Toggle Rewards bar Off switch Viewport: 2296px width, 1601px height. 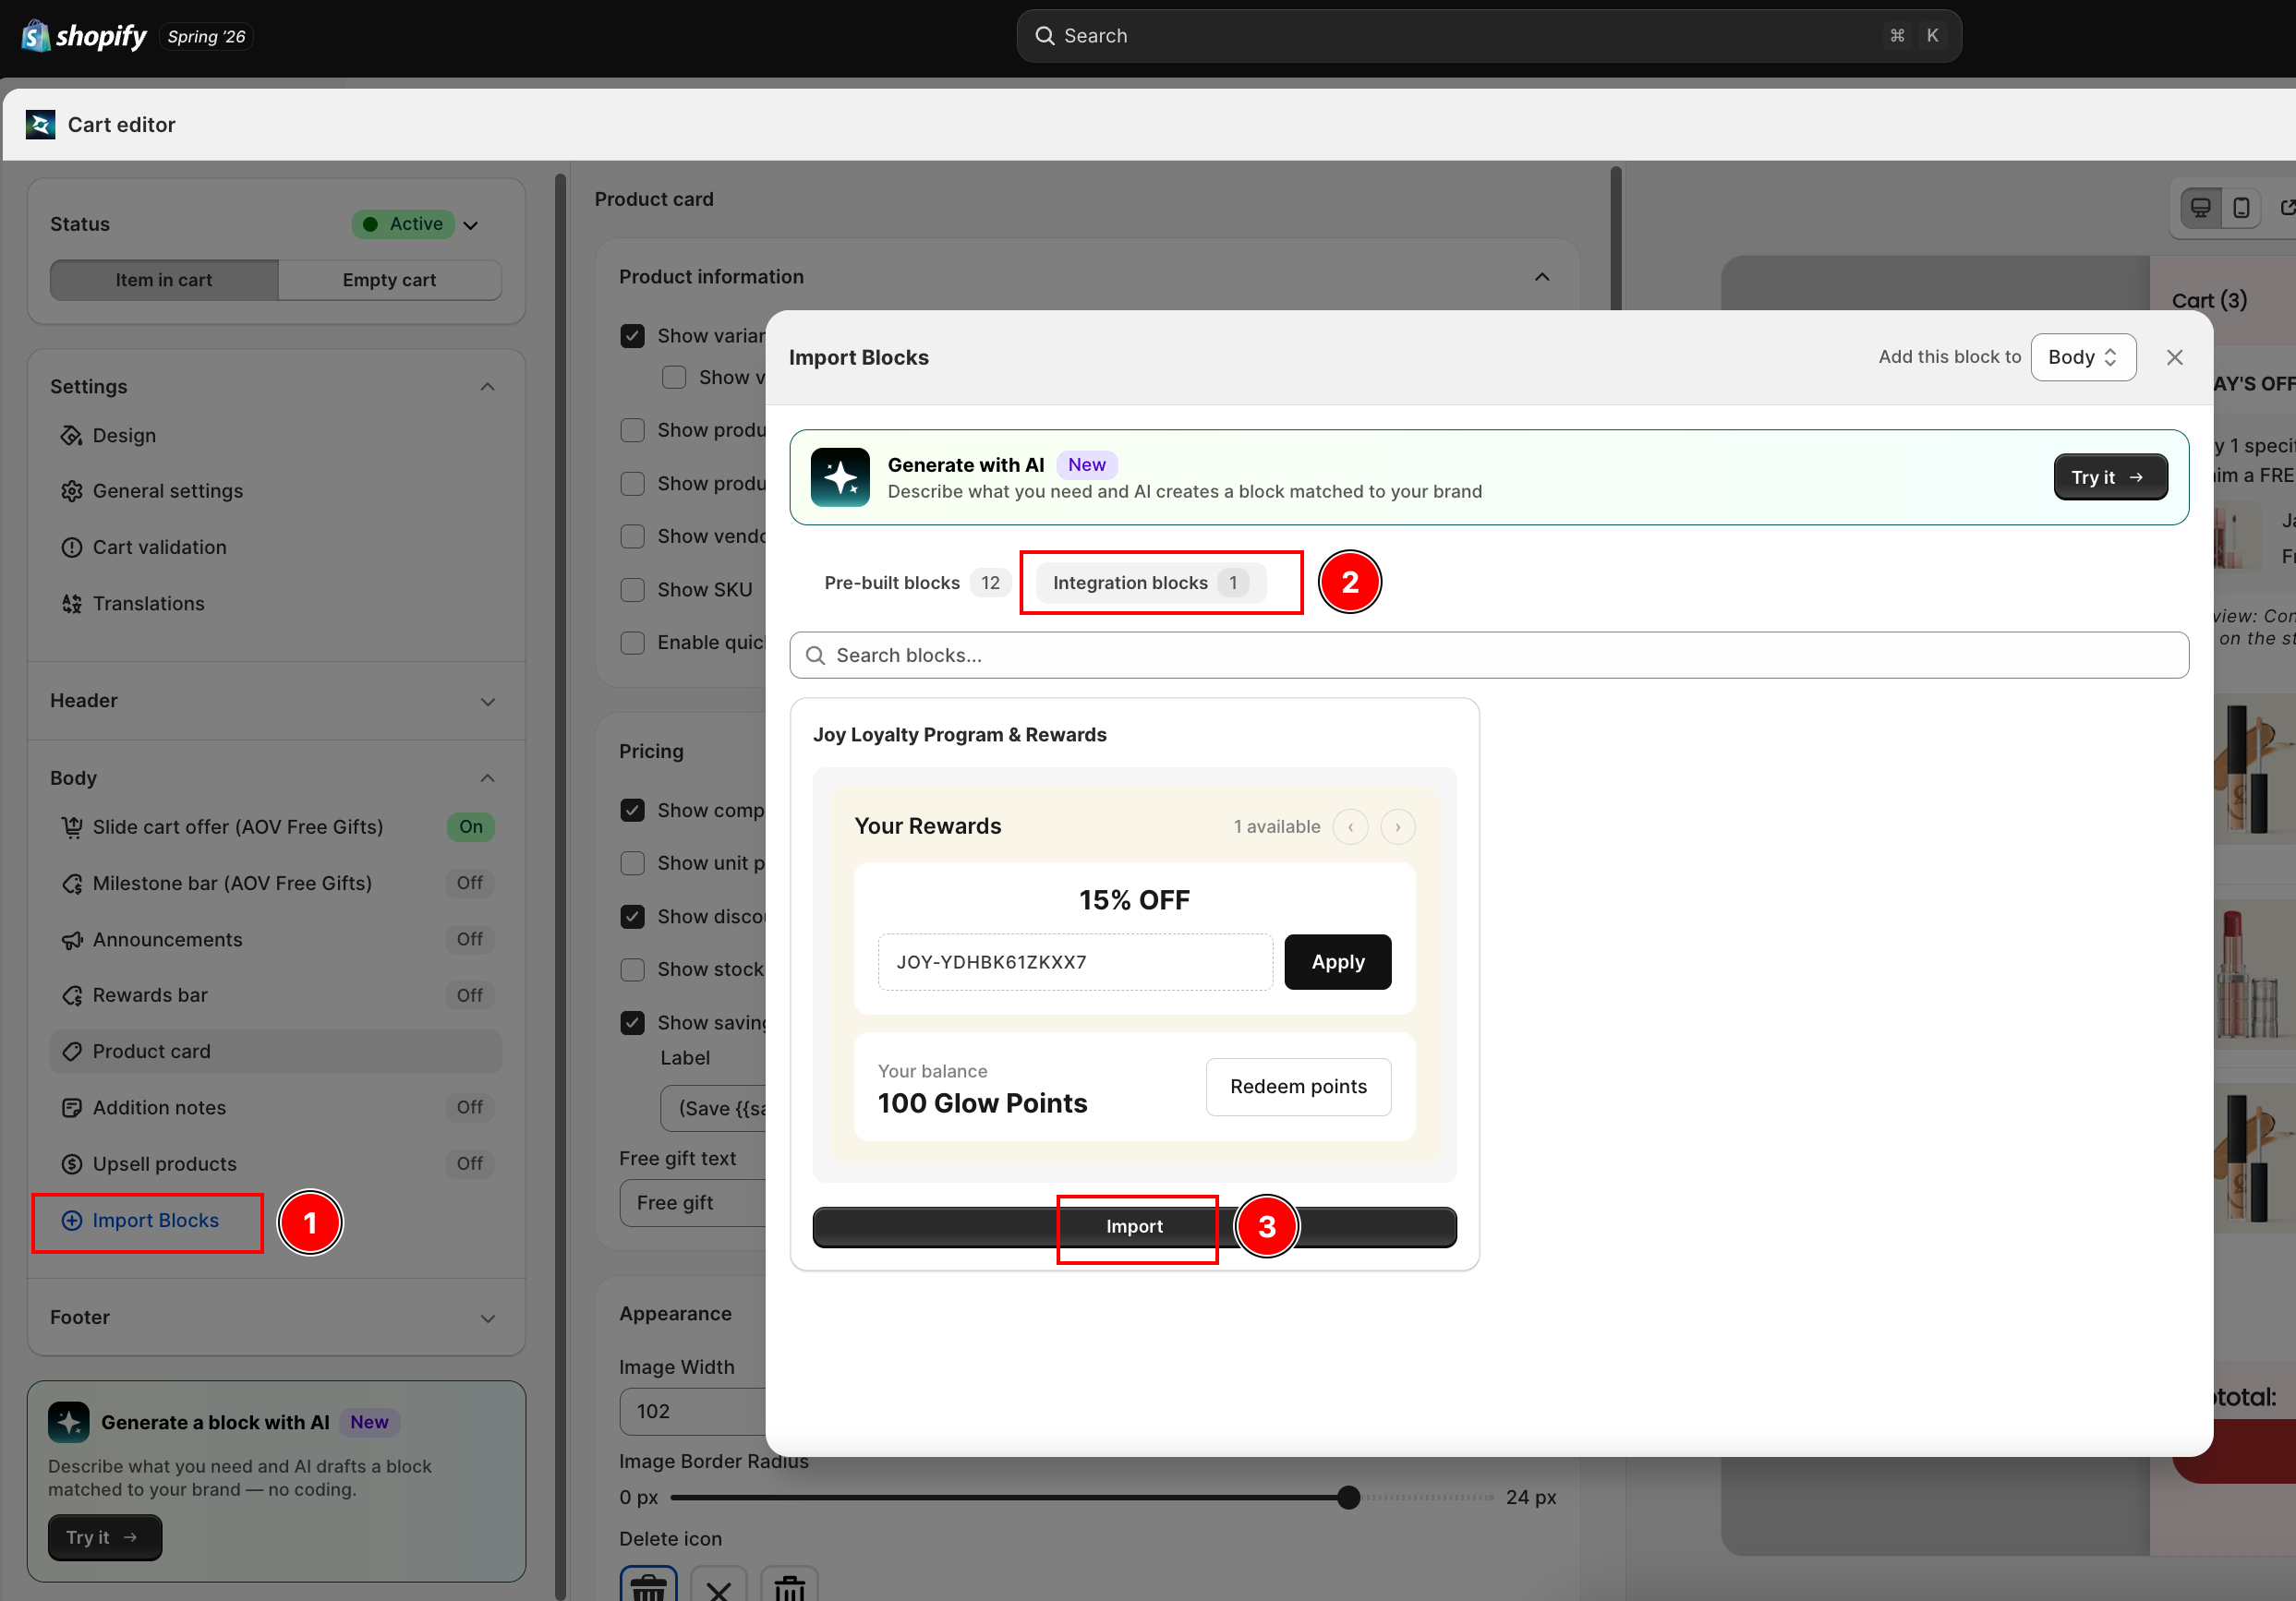(x=470, y=995)
